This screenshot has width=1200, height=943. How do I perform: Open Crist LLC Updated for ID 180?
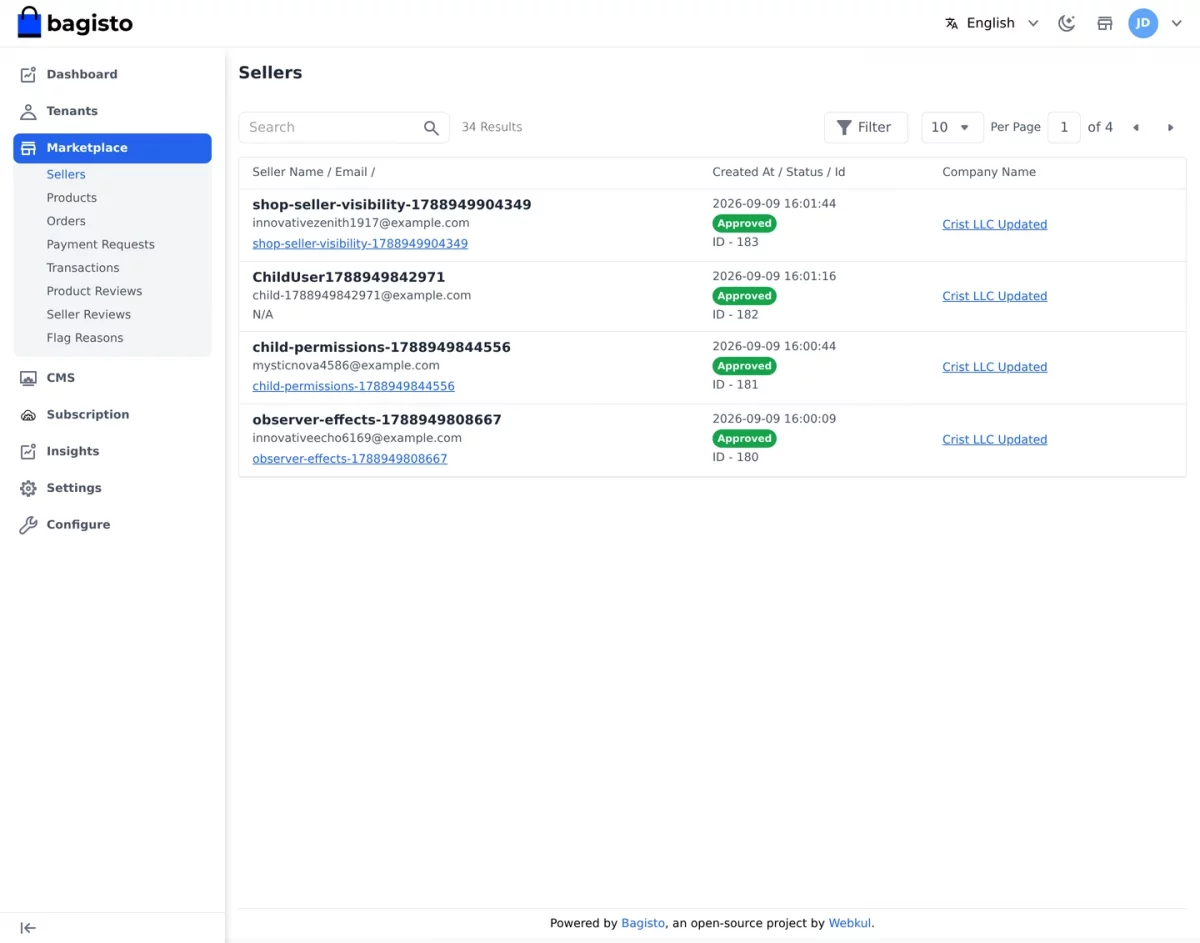pos(995,439)
